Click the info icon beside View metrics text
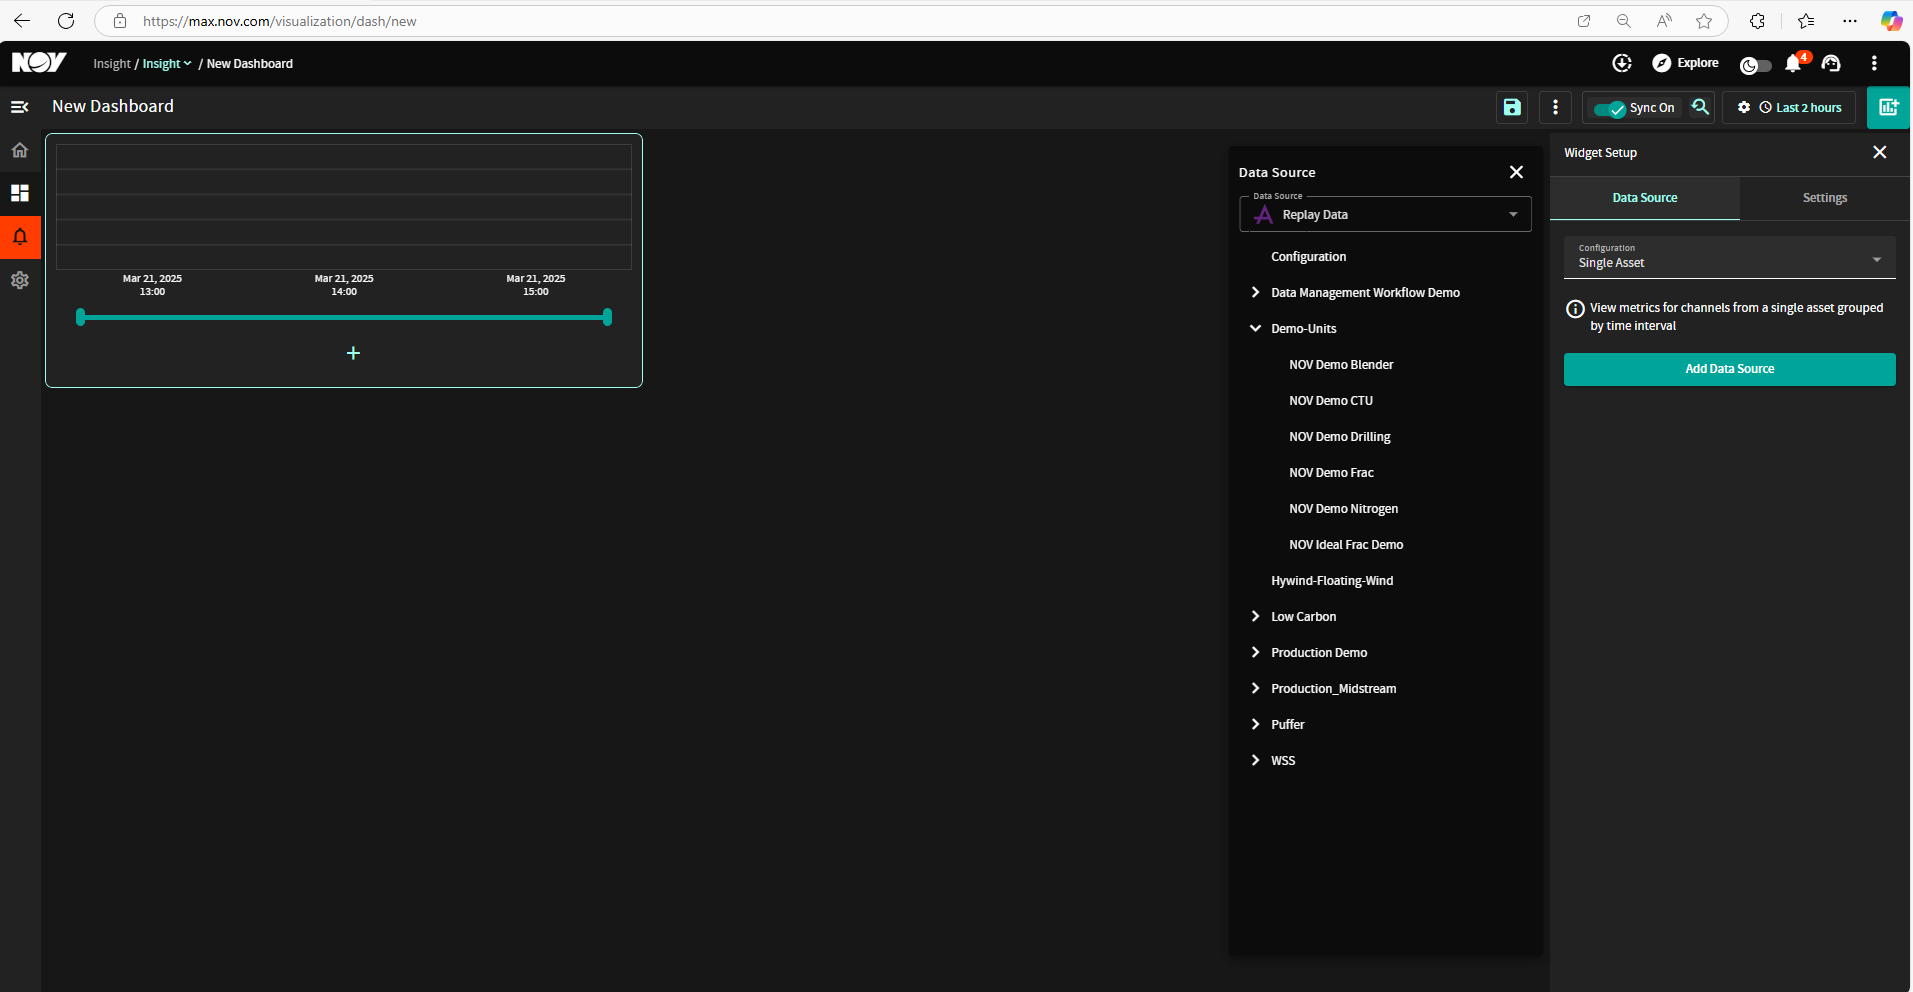The height and width of the screenshot is (992, 1913). (1575, 309)
